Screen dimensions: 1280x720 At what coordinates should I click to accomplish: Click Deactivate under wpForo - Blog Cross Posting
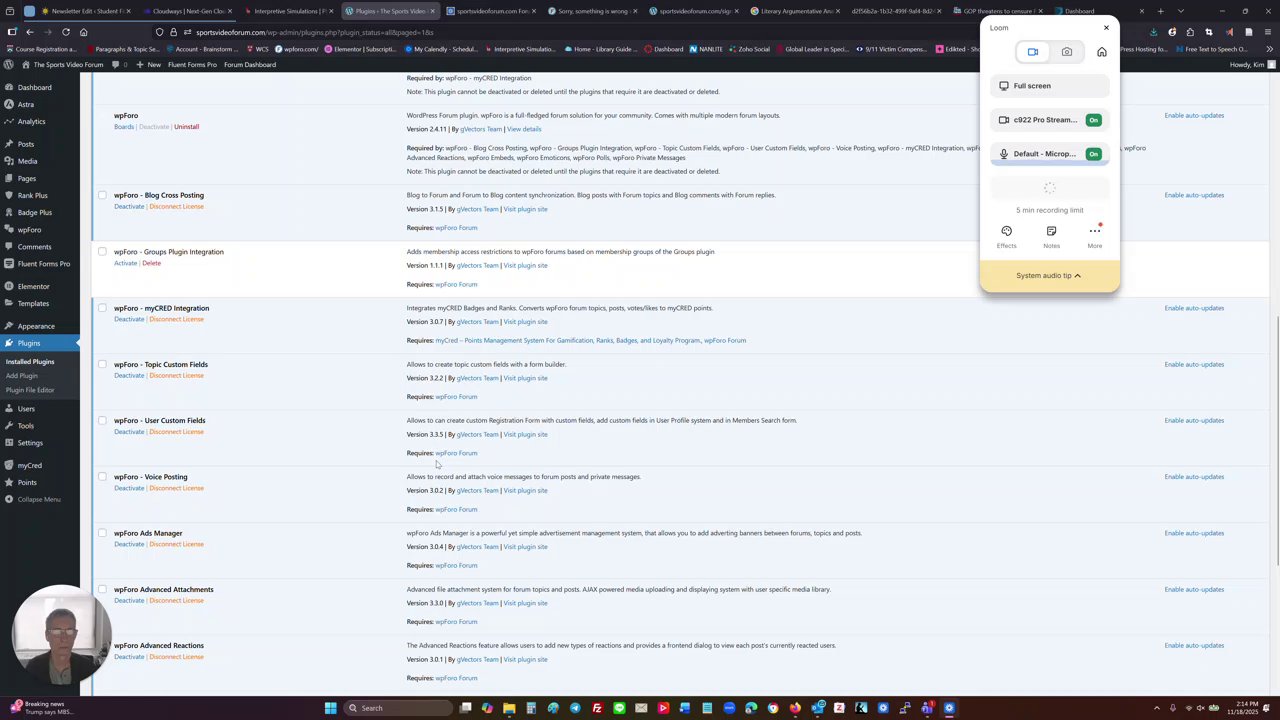[x=129, y=207]
